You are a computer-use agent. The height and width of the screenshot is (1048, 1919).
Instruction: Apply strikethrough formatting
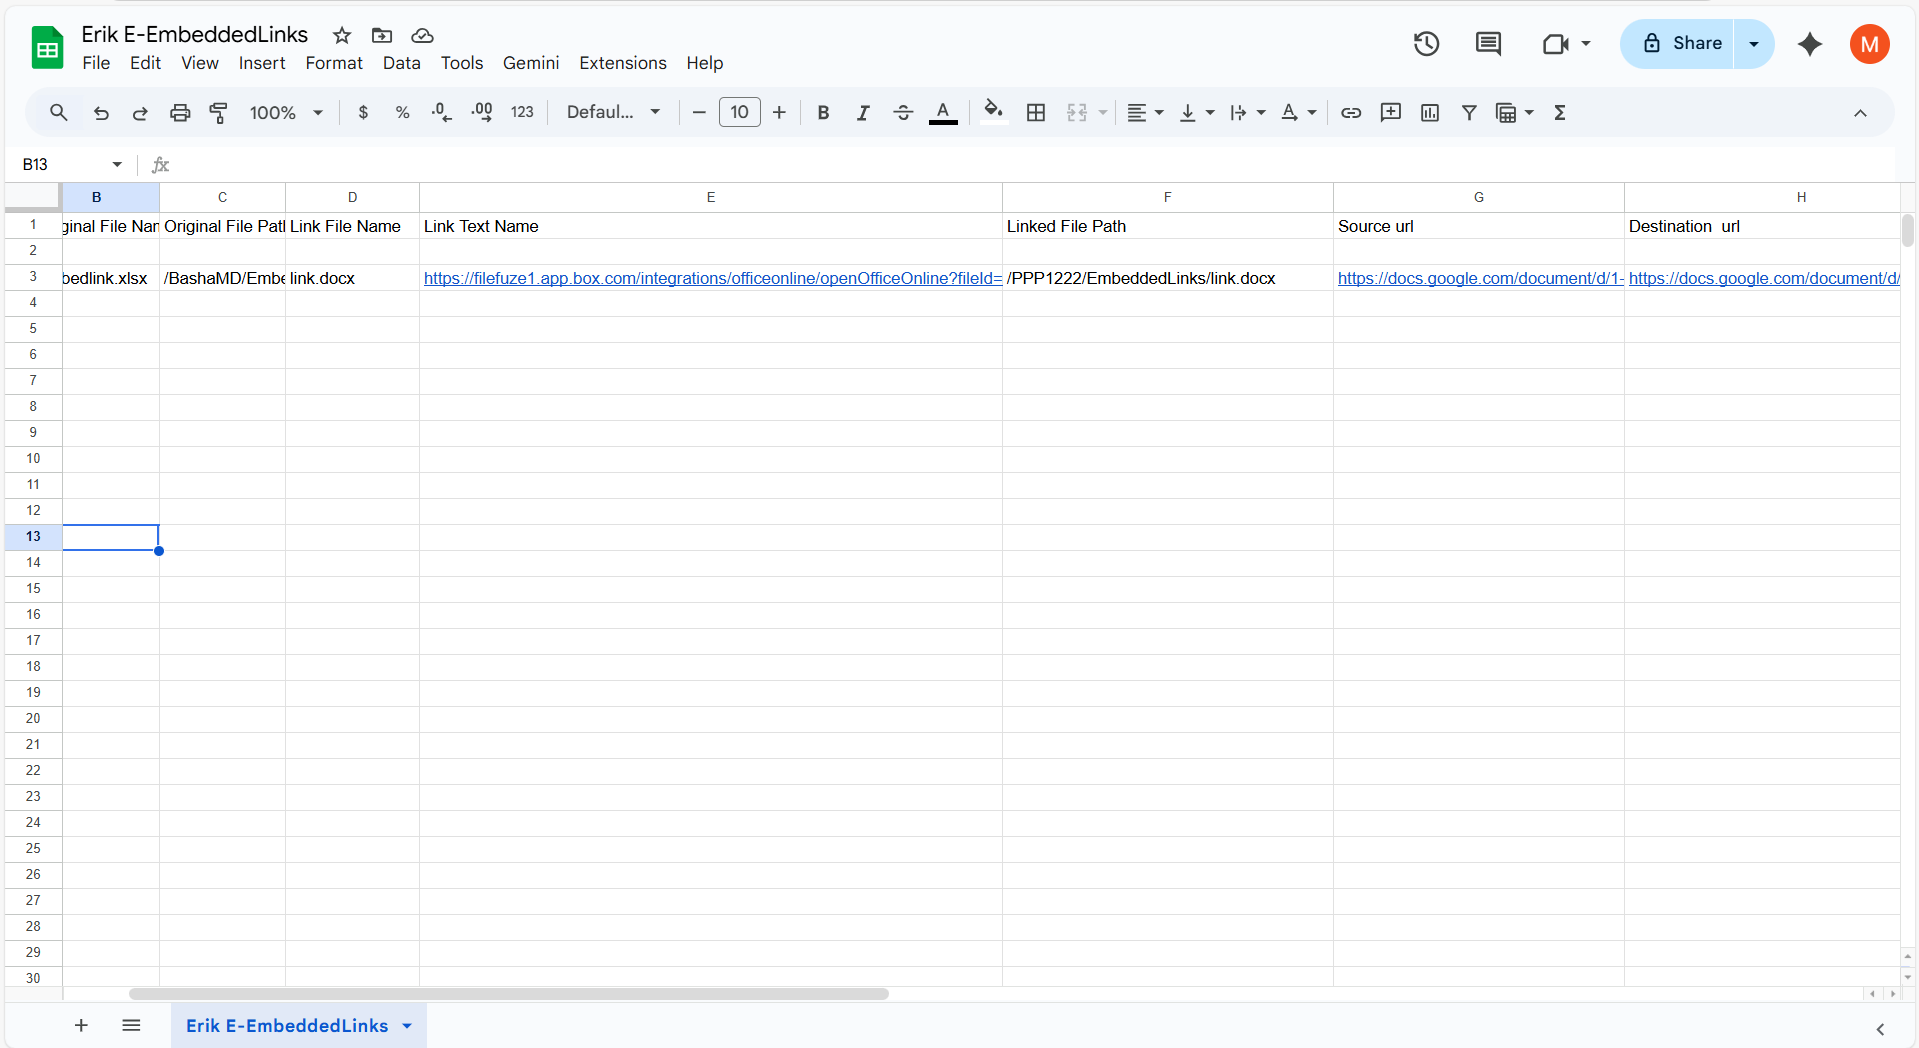pos(903,112)
